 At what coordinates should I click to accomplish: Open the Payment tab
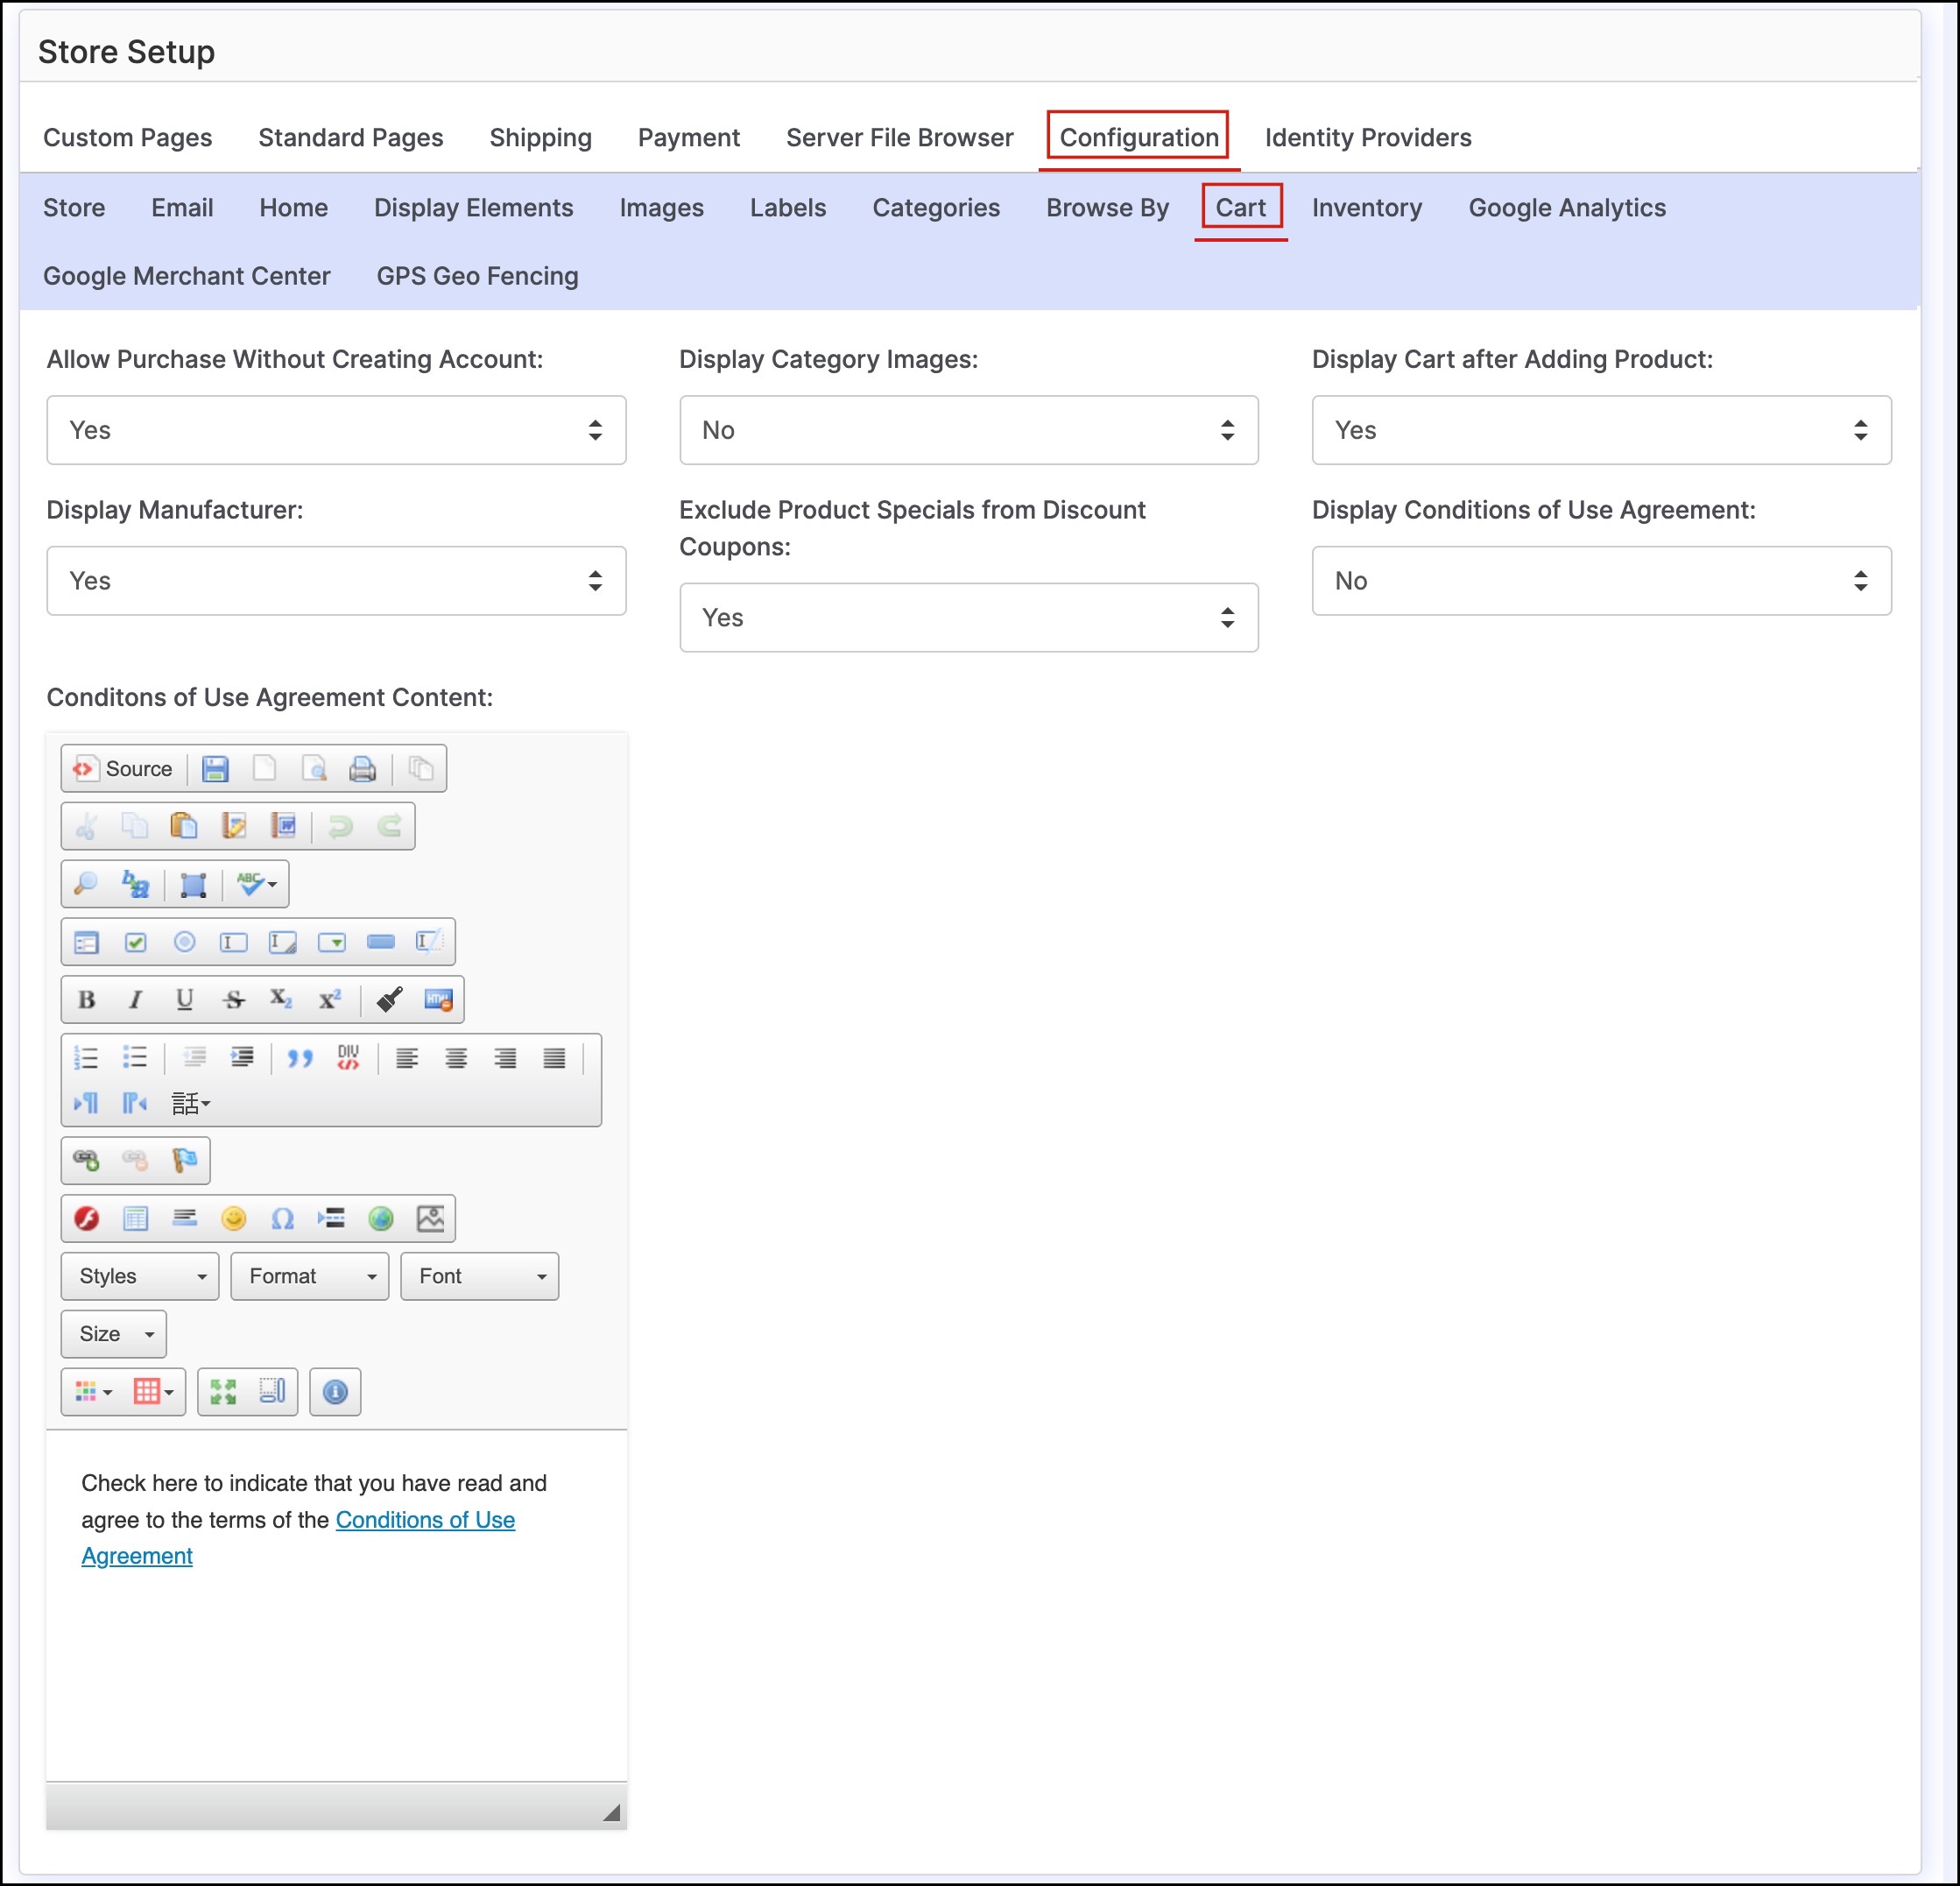688,138
